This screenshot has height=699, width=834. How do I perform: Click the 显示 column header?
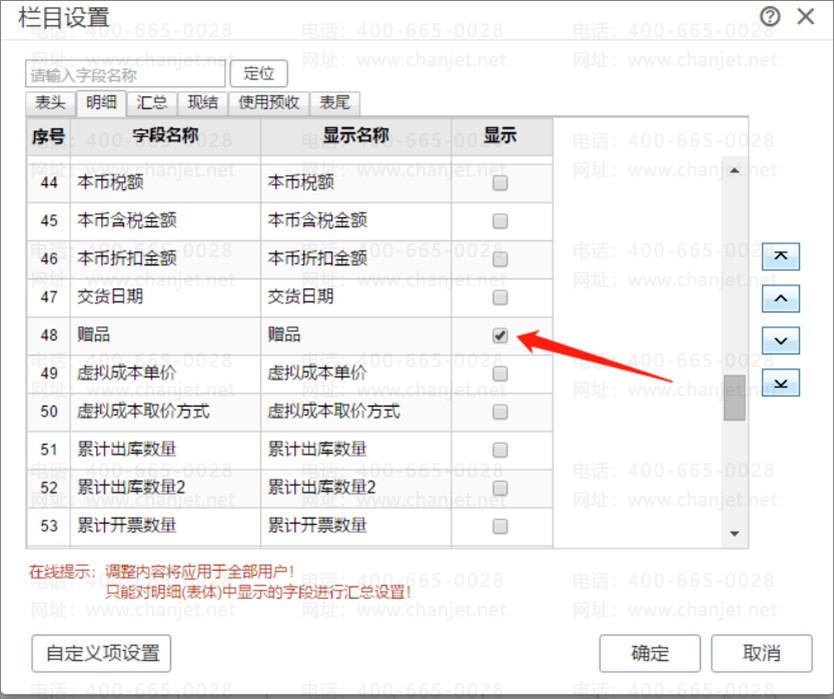(500, 136)
